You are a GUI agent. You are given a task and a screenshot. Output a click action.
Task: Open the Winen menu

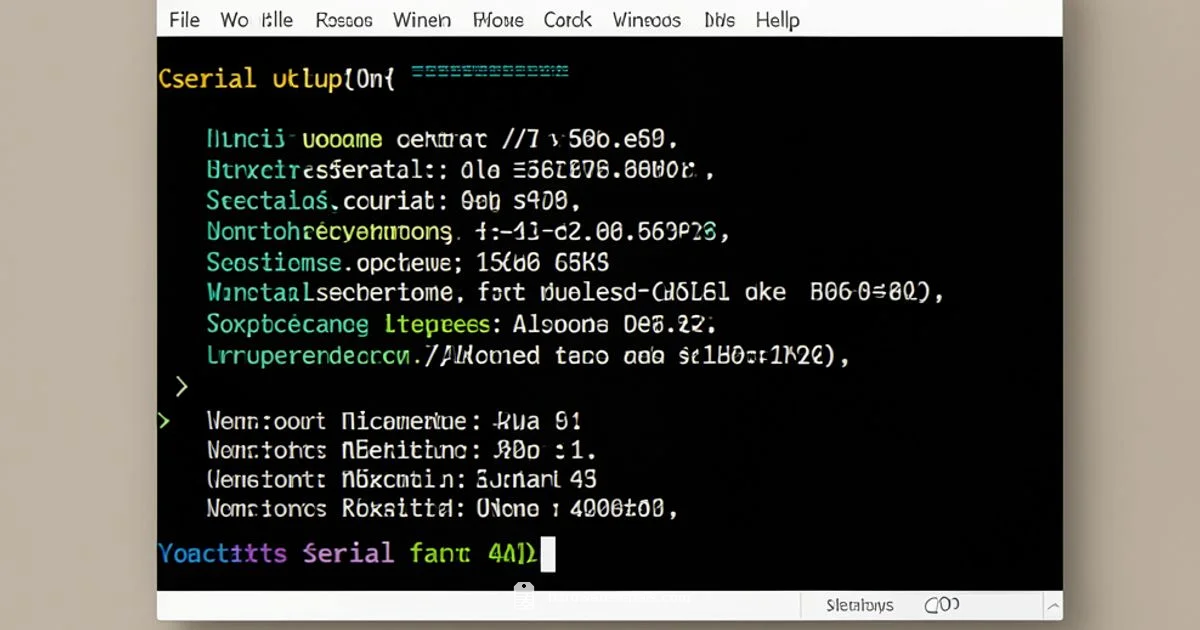click(x=421, y=20)
